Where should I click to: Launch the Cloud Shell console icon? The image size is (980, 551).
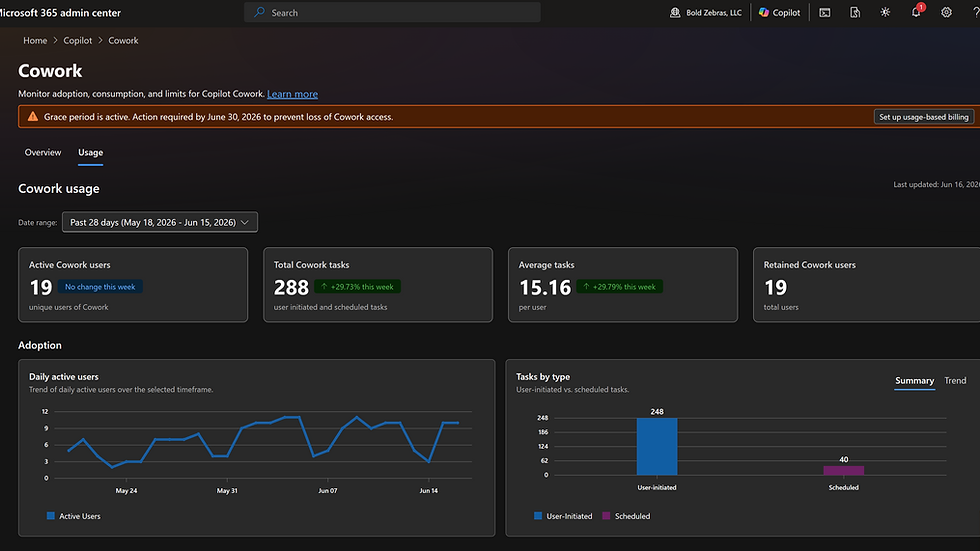(824, 12)
